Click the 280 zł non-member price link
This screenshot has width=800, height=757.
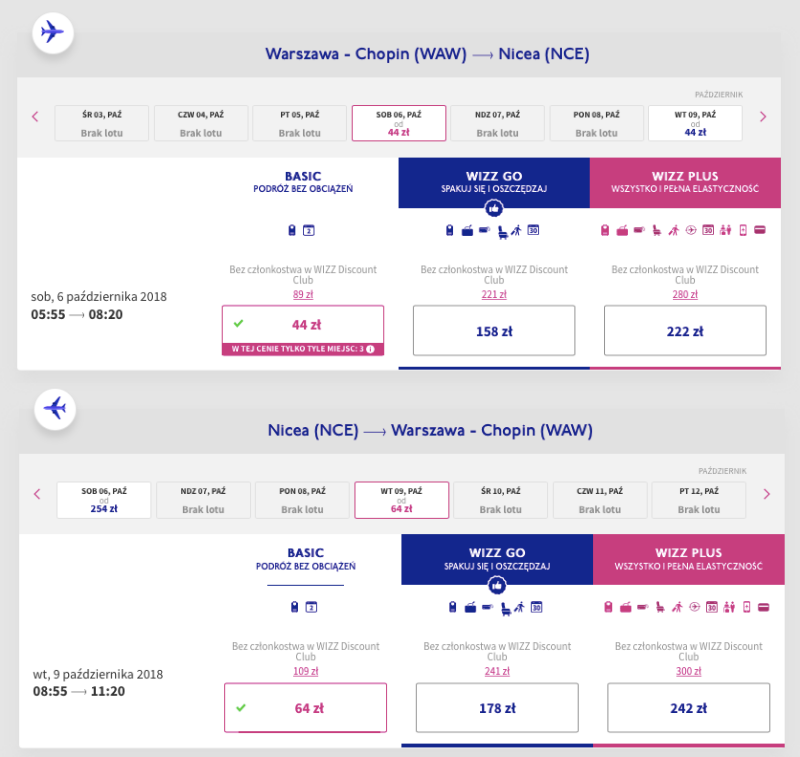click(x=685, y=294)
